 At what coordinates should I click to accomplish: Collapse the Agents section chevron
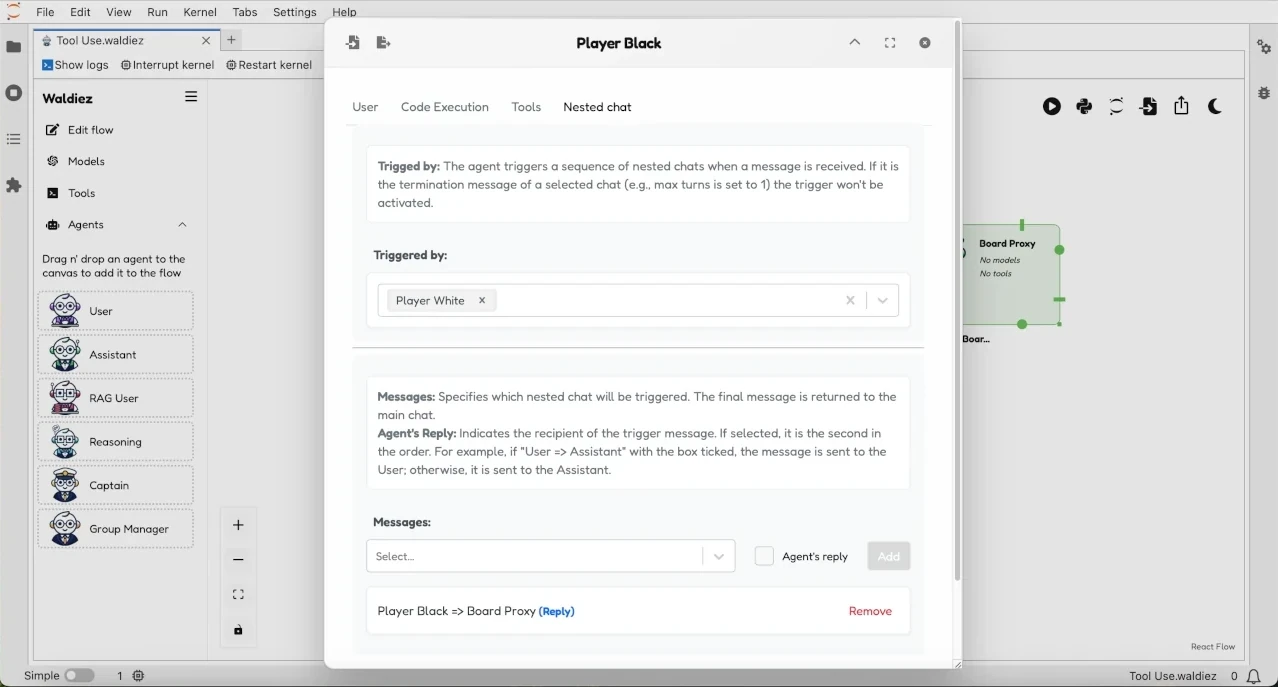point(182,225)
